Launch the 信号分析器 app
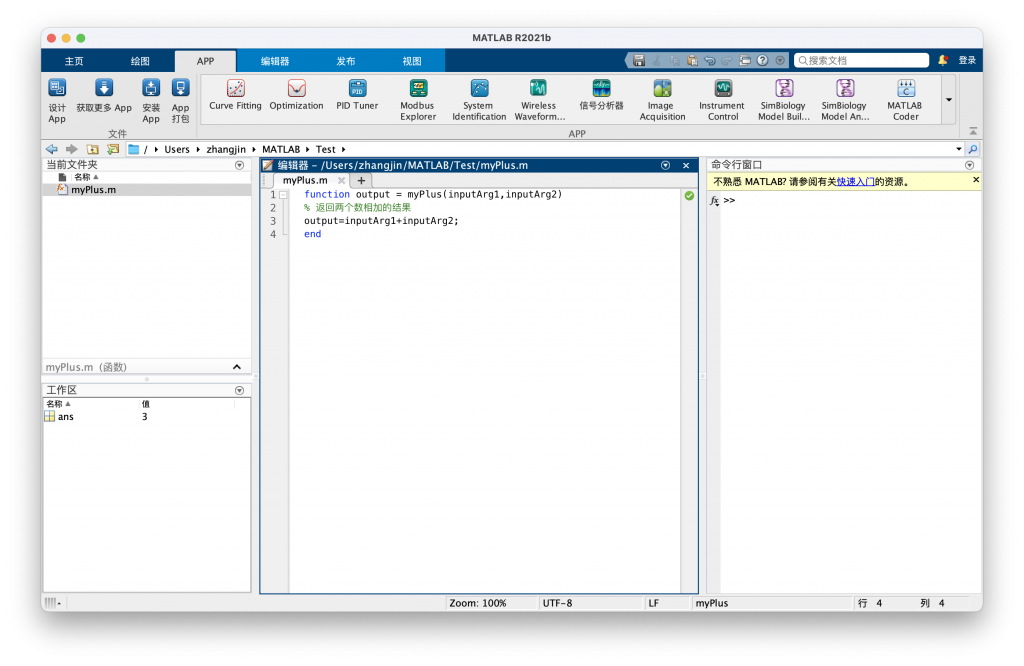The height and width of the screenshot is (666, 1024). pyautogui.click(x=601, y=95)
